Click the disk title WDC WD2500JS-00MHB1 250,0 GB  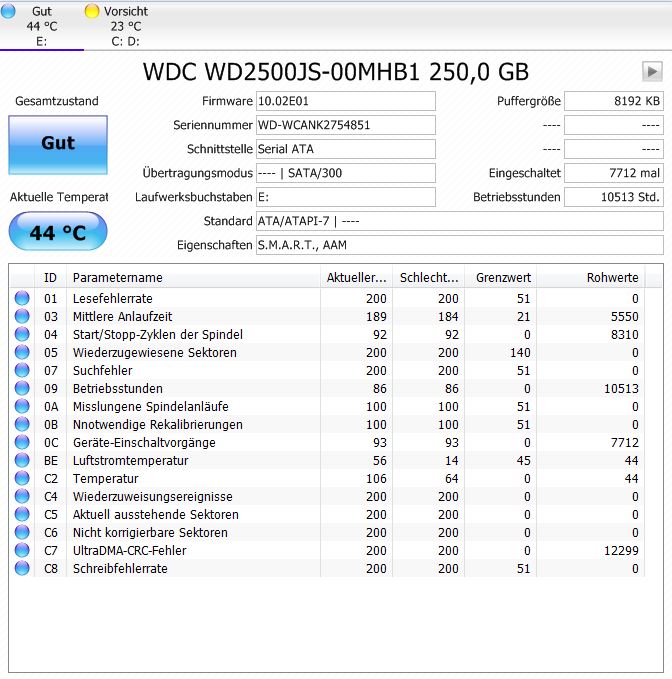tap(336, 72)
